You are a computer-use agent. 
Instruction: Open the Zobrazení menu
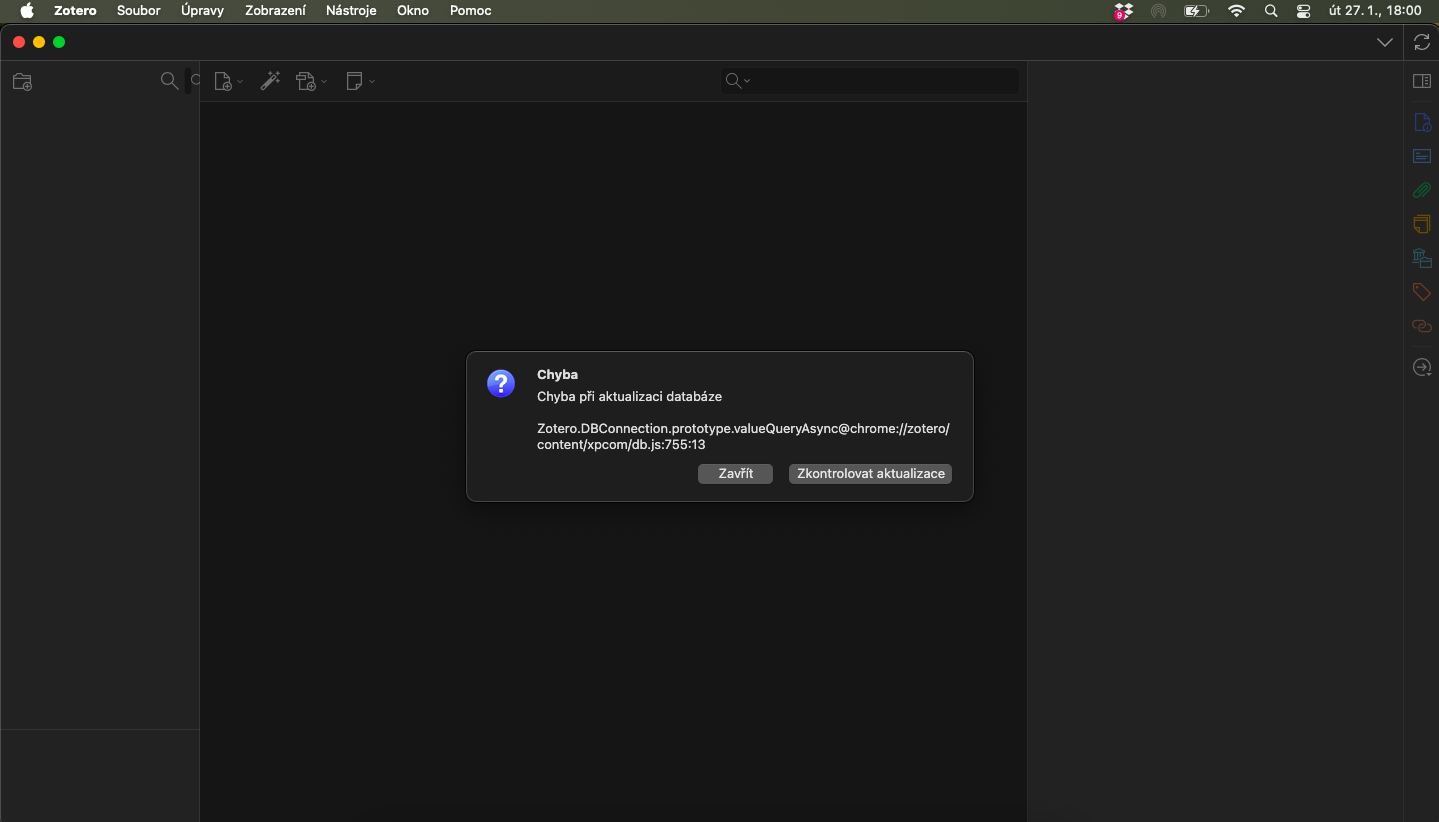pos(275,11)
